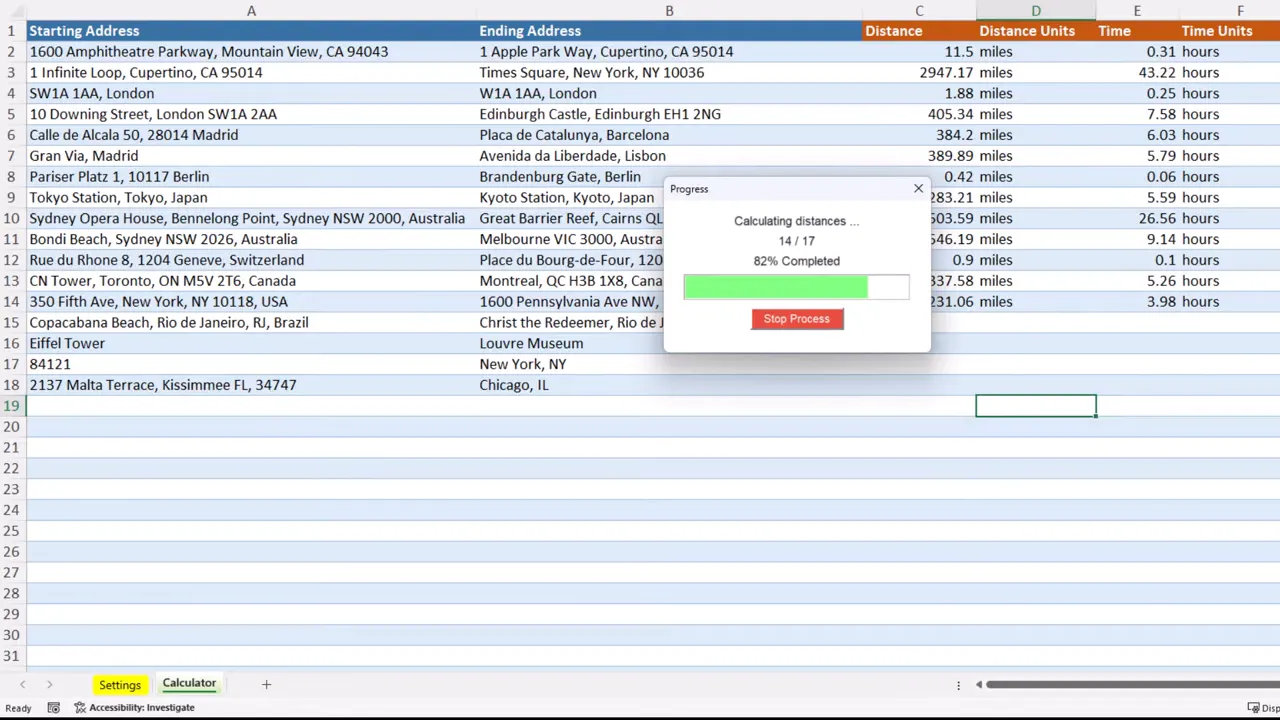Select the Calculator sheet tab
This screenshot has height=720, width=1280.
189,684
